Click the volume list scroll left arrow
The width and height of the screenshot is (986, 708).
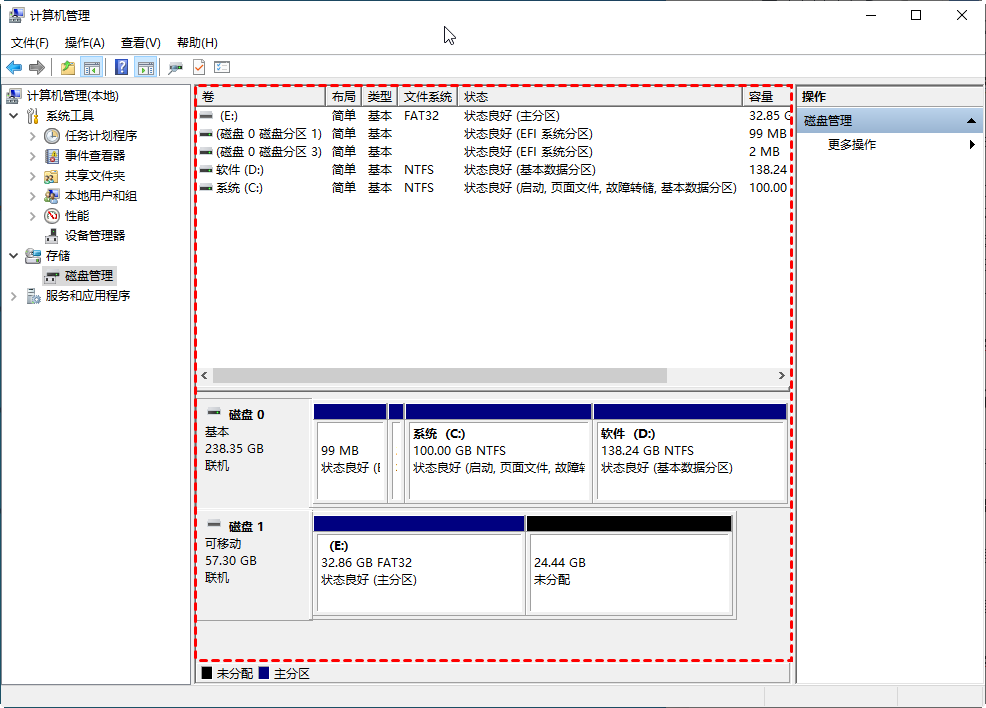pos(204,375)
